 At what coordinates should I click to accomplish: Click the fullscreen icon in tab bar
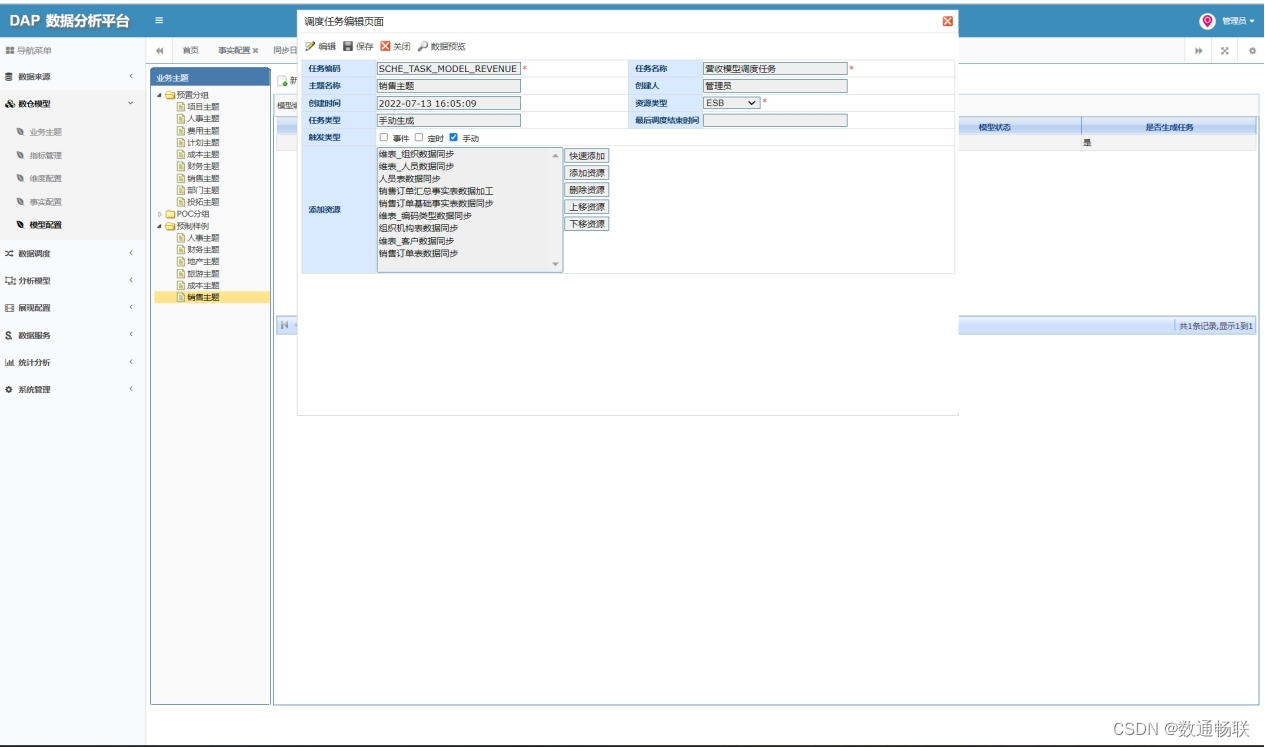1225,50
